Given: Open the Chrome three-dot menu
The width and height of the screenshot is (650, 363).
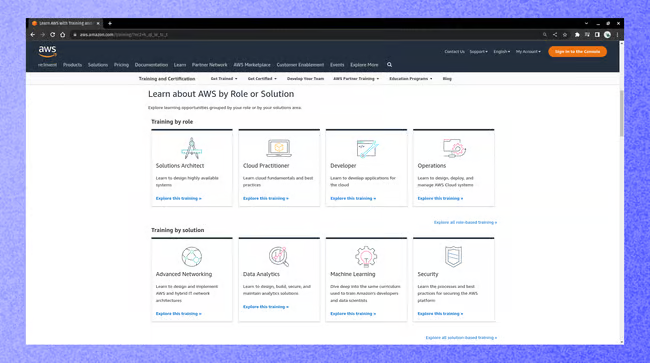Looking at the screenshot, I should point(617,35).
